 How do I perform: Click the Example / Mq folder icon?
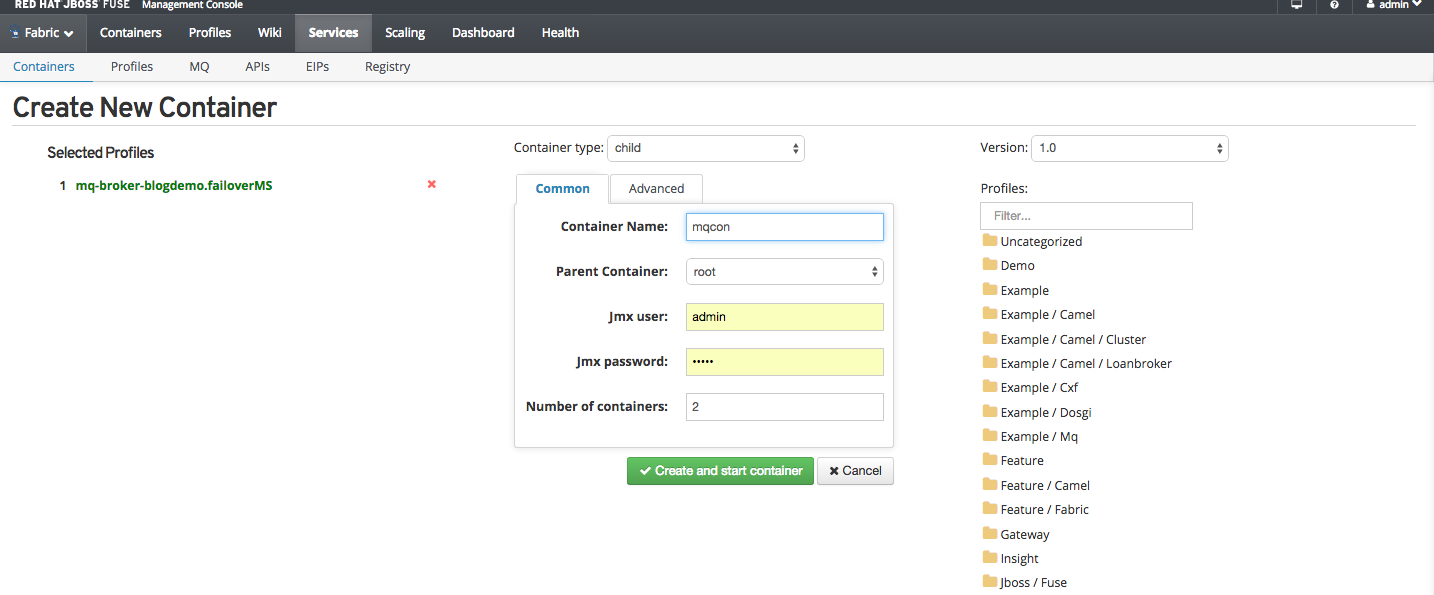point(990,436)
